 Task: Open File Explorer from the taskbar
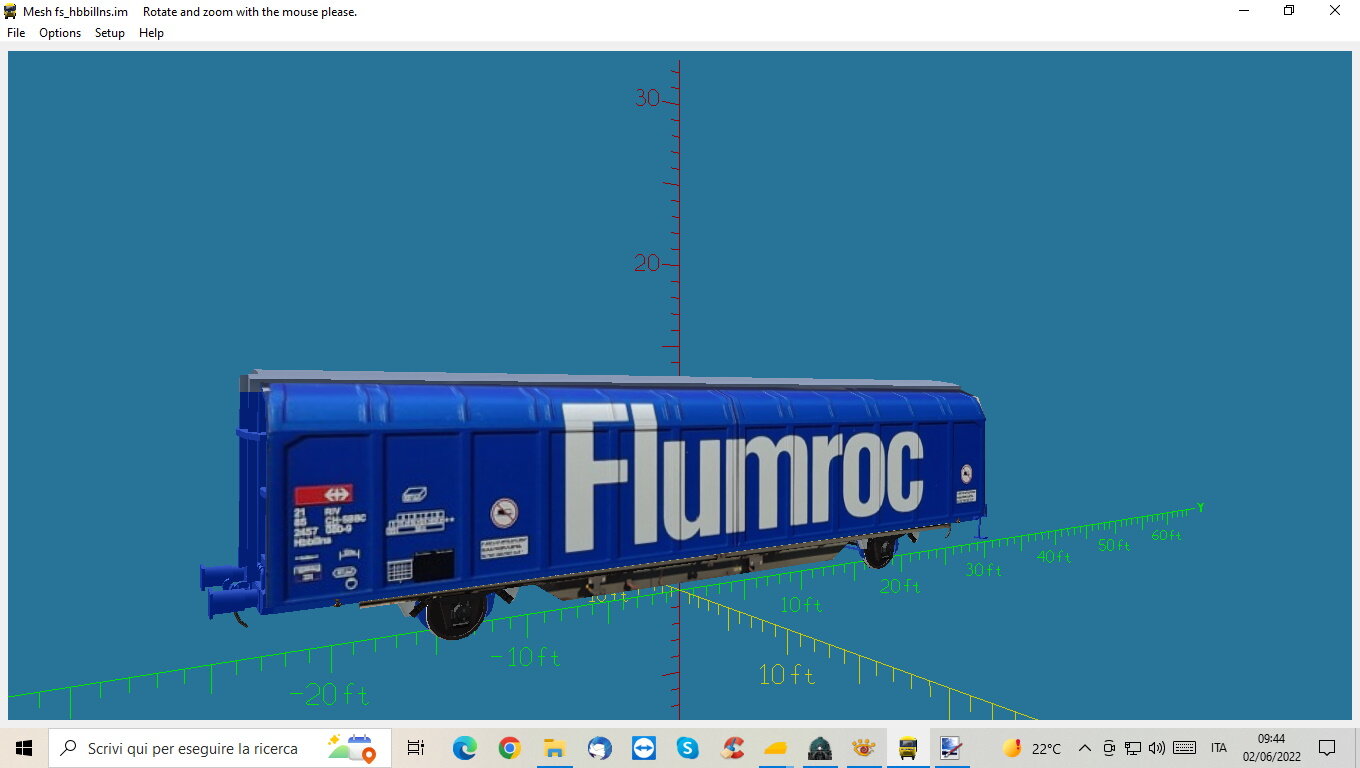(555, 748)
